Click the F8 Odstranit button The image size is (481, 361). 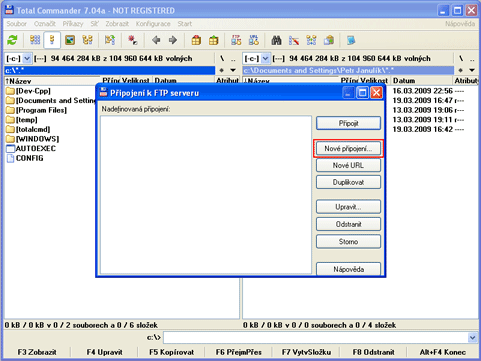373,352
